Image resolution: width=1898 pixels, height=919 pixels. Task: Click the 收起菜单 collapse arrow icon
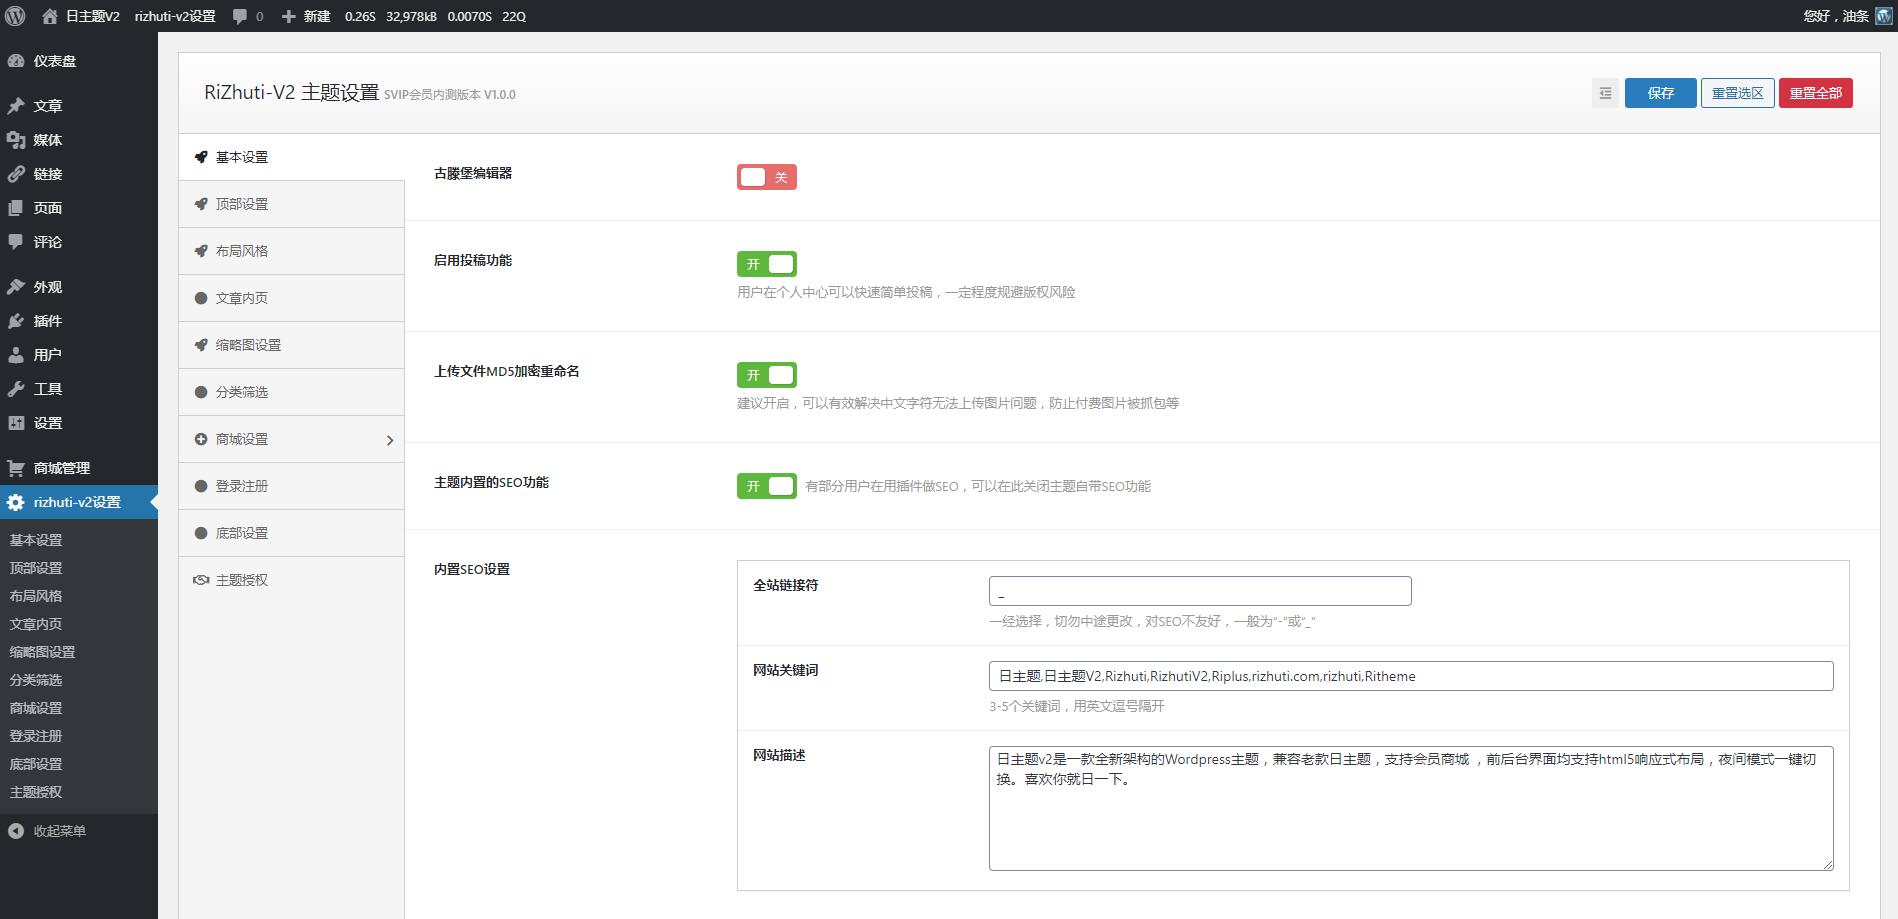15,831
